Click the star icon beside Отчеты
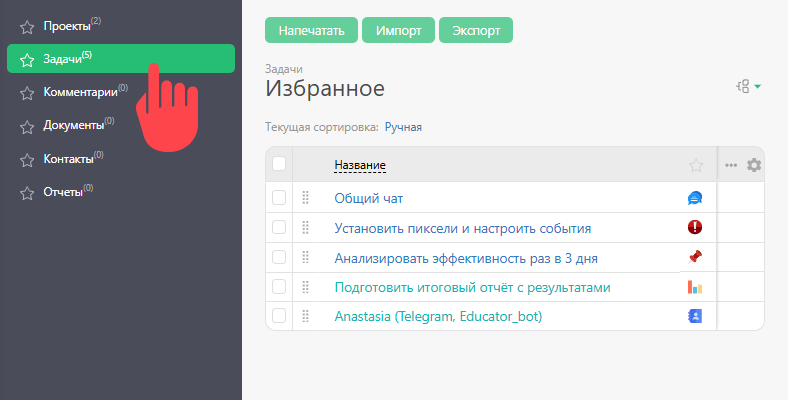The height and width of the screenshot is (400, 788). [27, 193]
